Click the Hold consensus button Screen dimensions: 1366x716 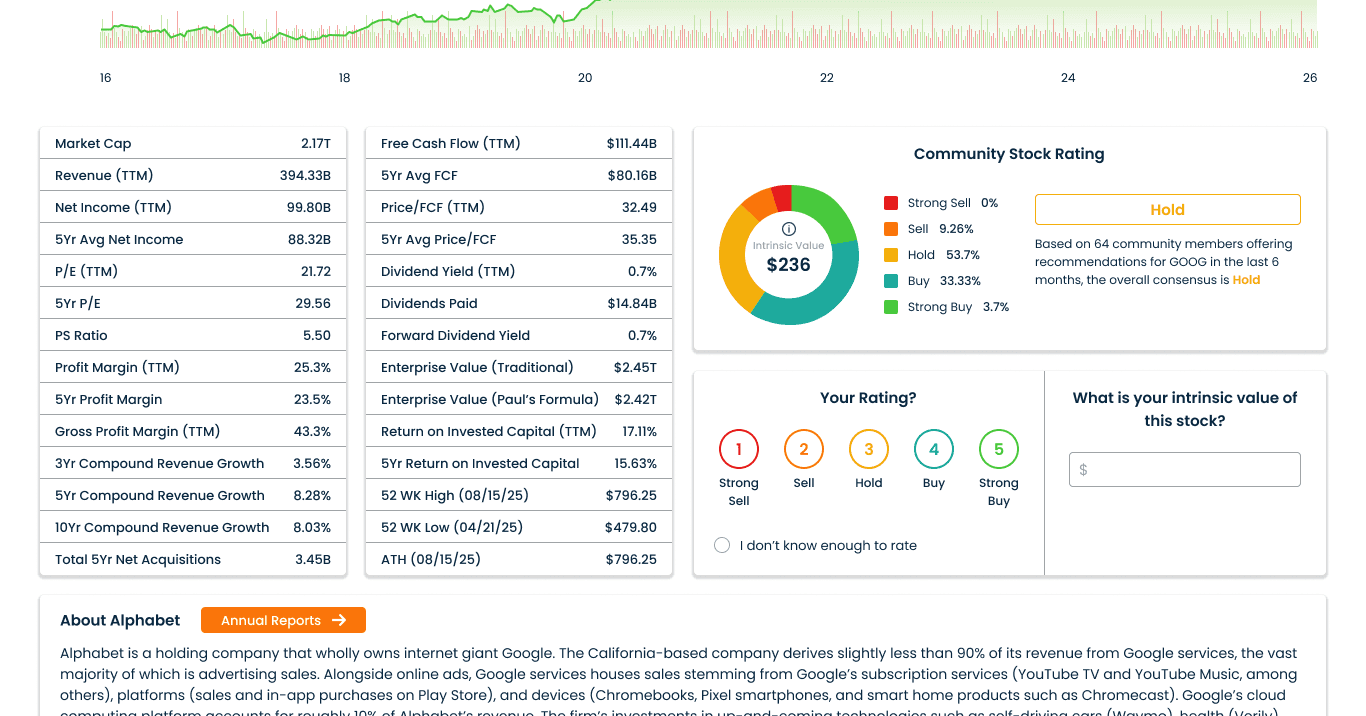pos(1167,209)
